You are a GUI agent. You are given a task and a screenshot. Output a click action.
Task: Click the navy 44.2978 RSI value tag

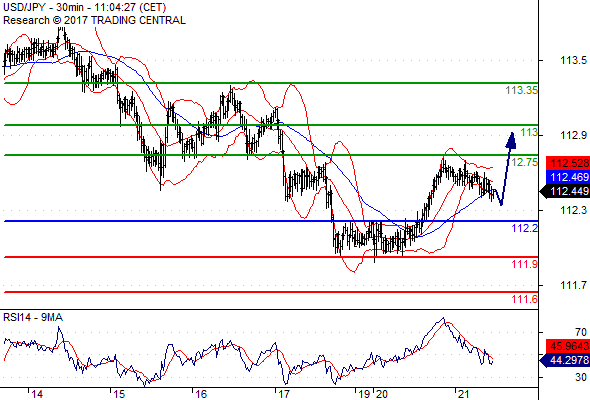tap(565, 360)
